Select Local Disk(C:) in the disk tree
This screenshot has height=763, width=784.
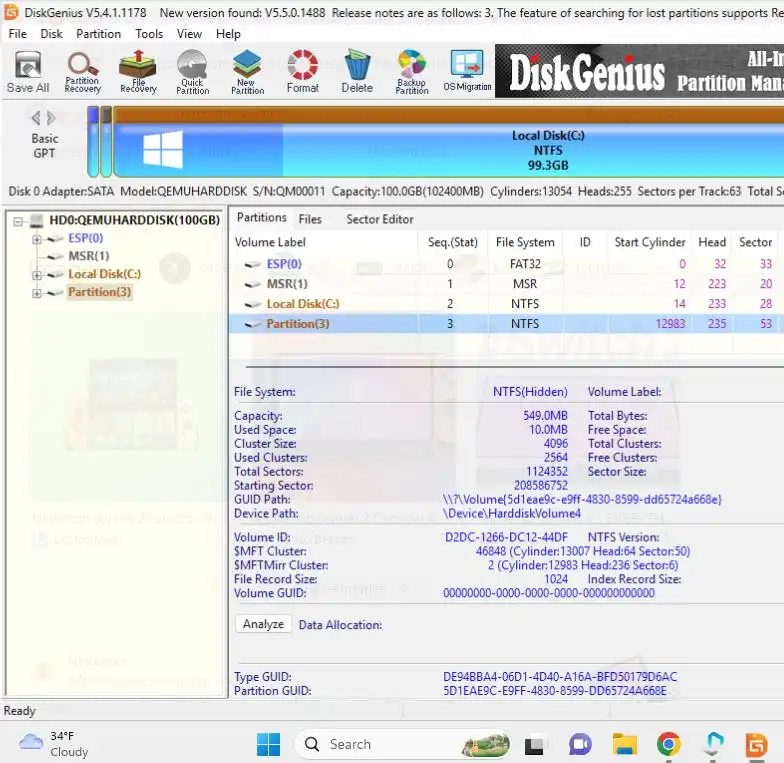104,274
